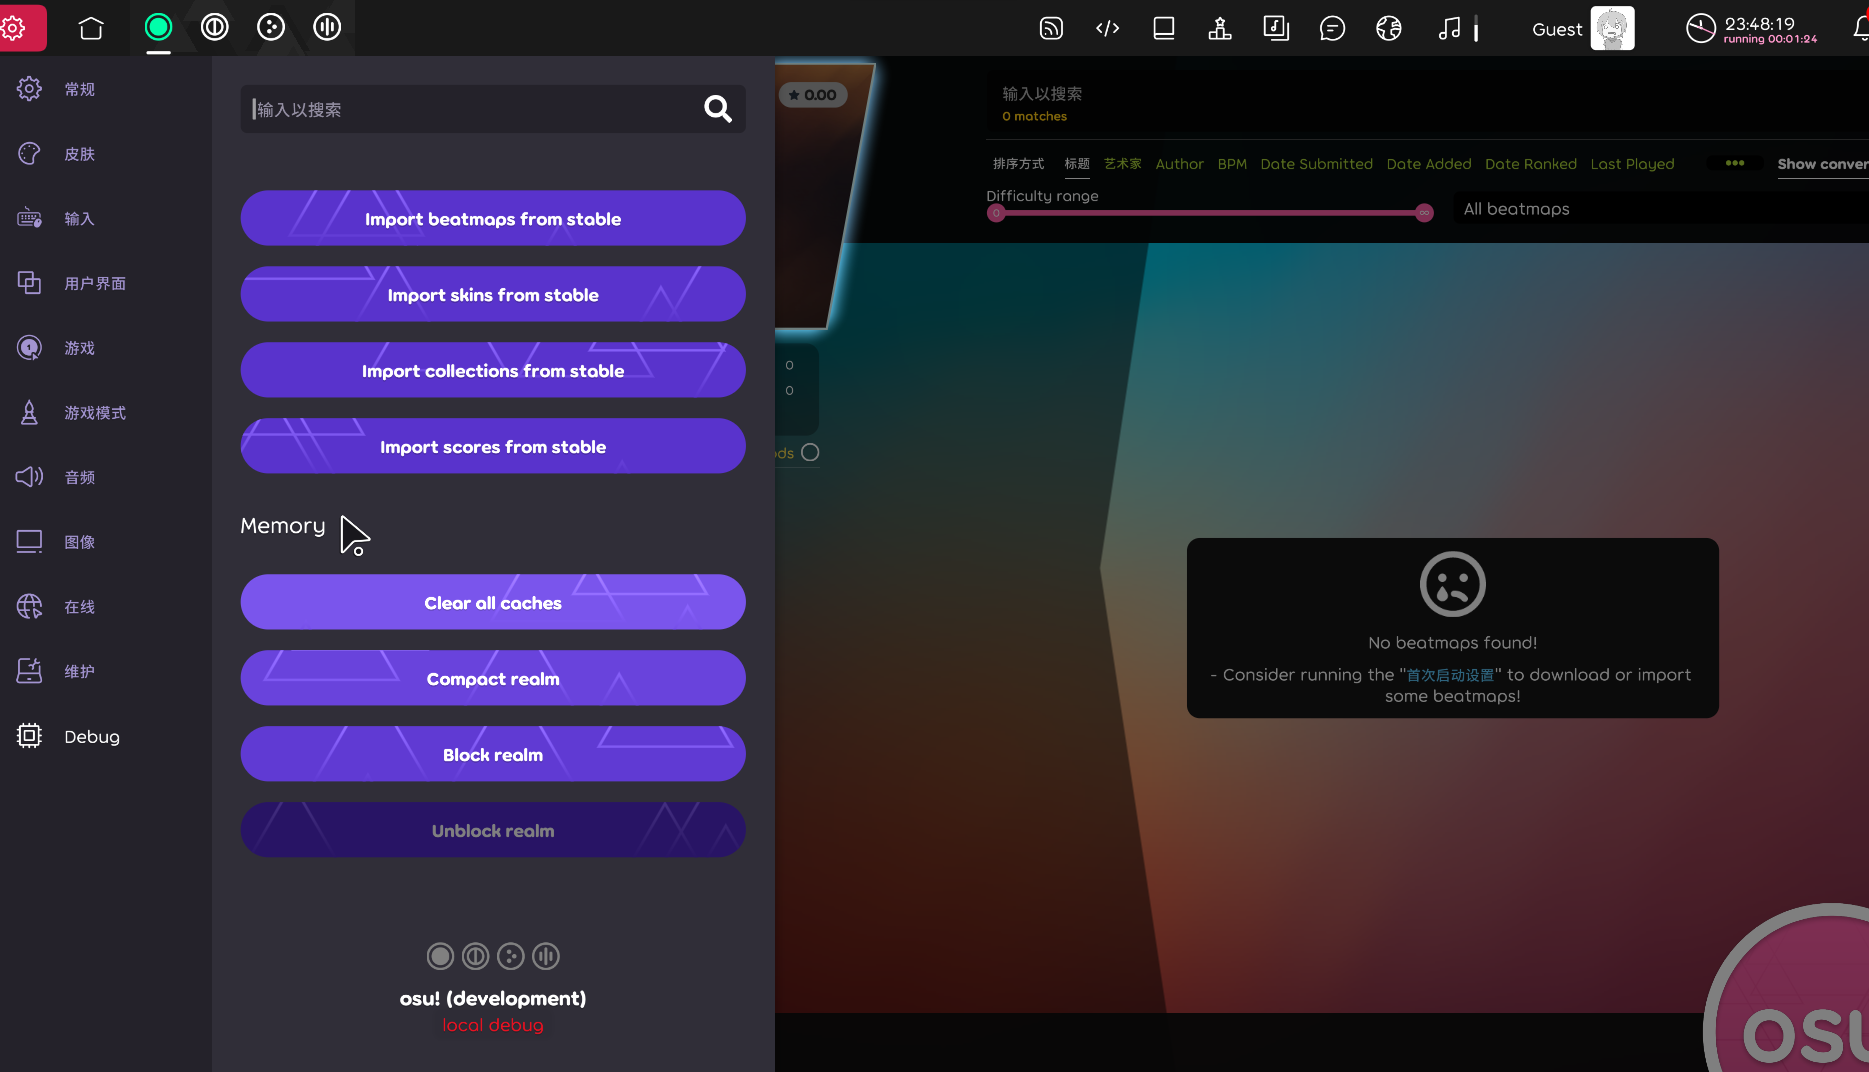Click the sad face no-beatmaps icon
This screenshot has width=1869, height=1072.
pos(1452,584)
